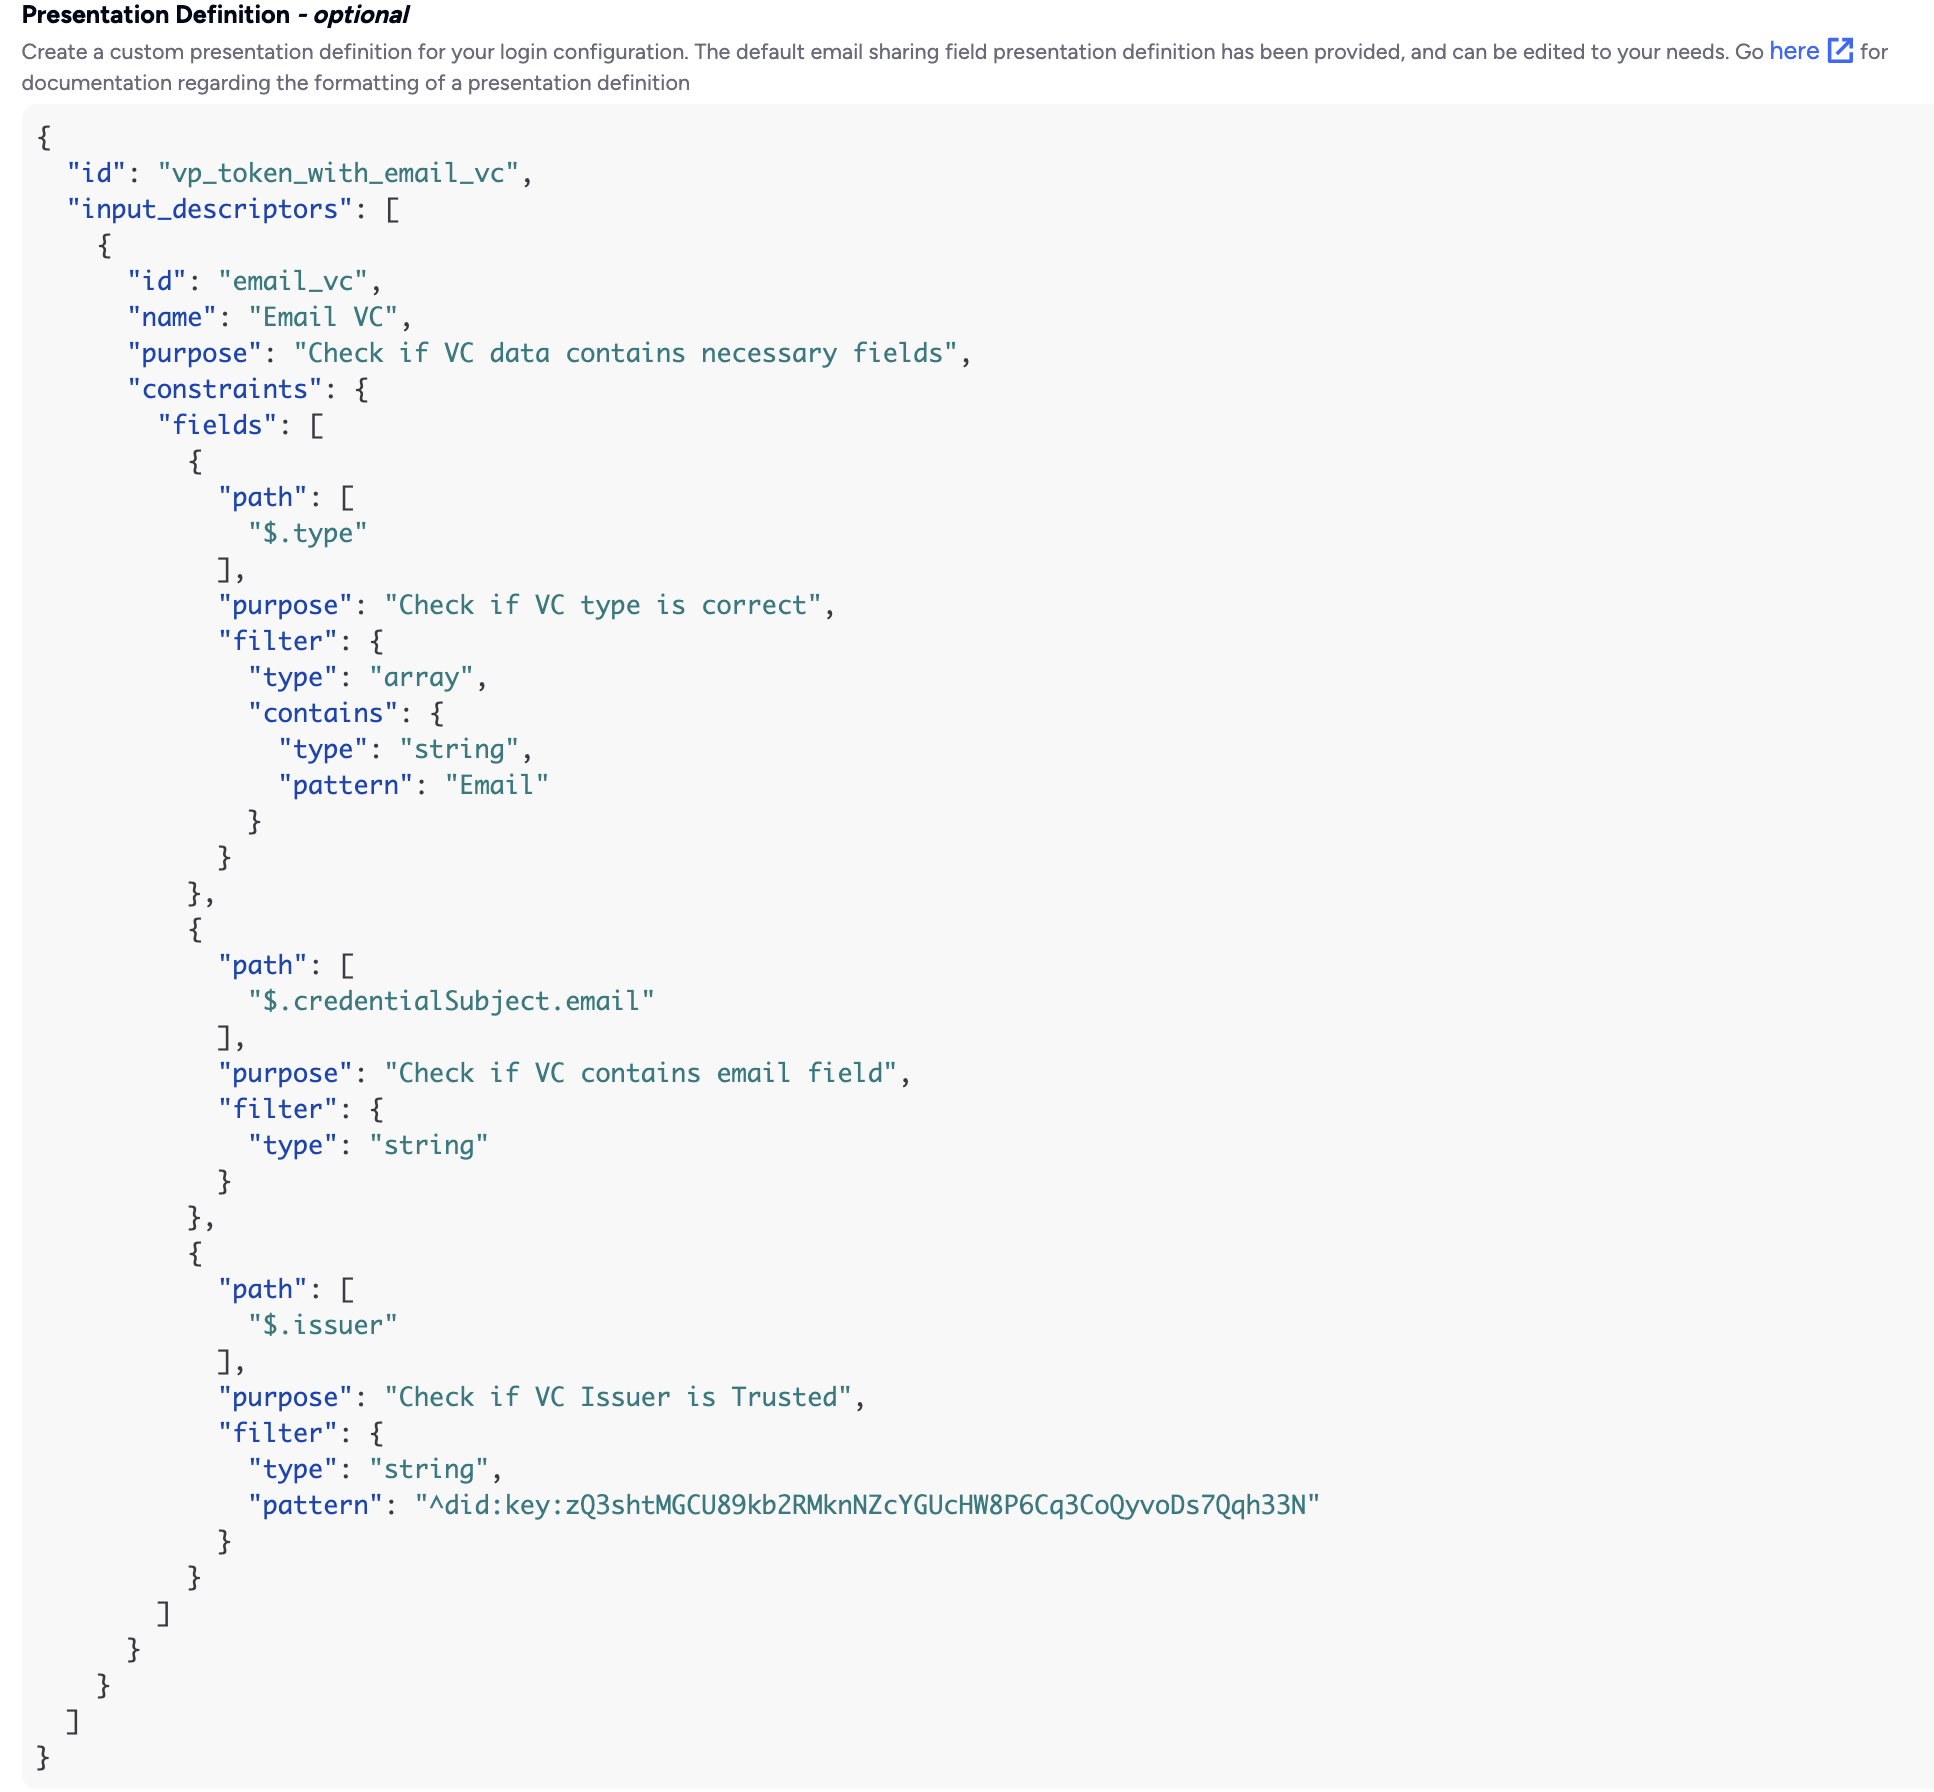Screen dimensions: 1934x1792
Task: Click the "Email VC" name value
Action: (x=323, y=317)
